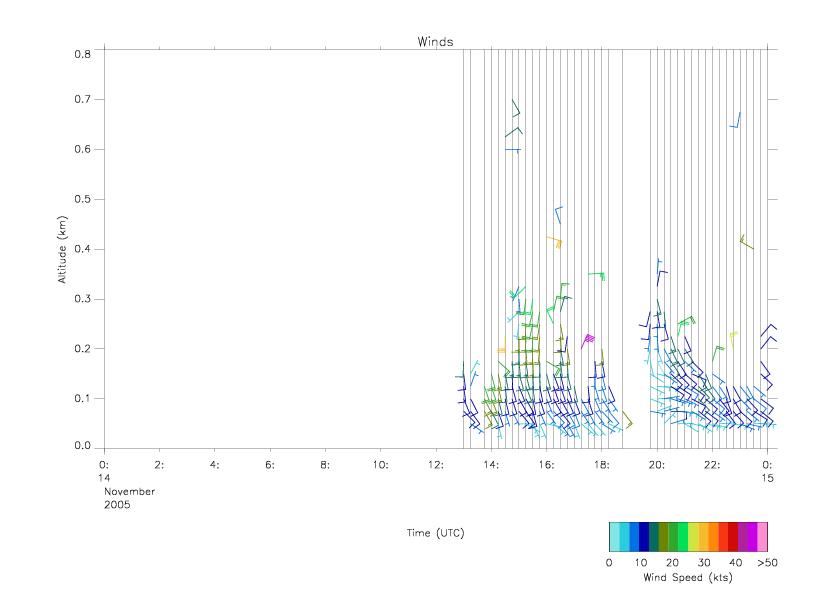This screenshot has width=827, height=611.
Task: Select the 0.6 altitude tick label
Action: pyautogui.click(x=82, y=149)
